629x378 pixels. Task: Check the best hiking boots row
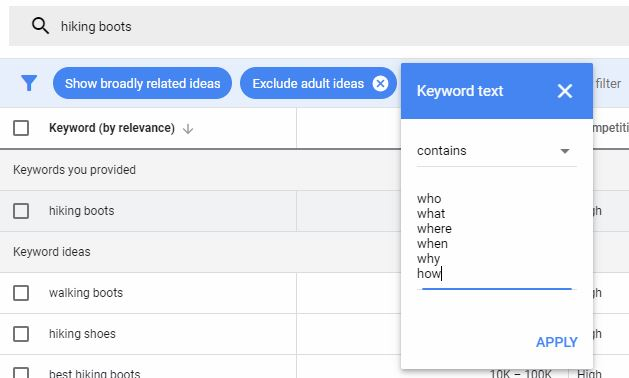click(21, 372)
